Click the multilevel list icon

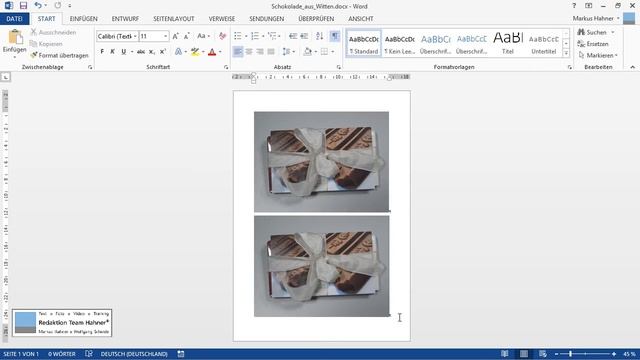point(272,36)
